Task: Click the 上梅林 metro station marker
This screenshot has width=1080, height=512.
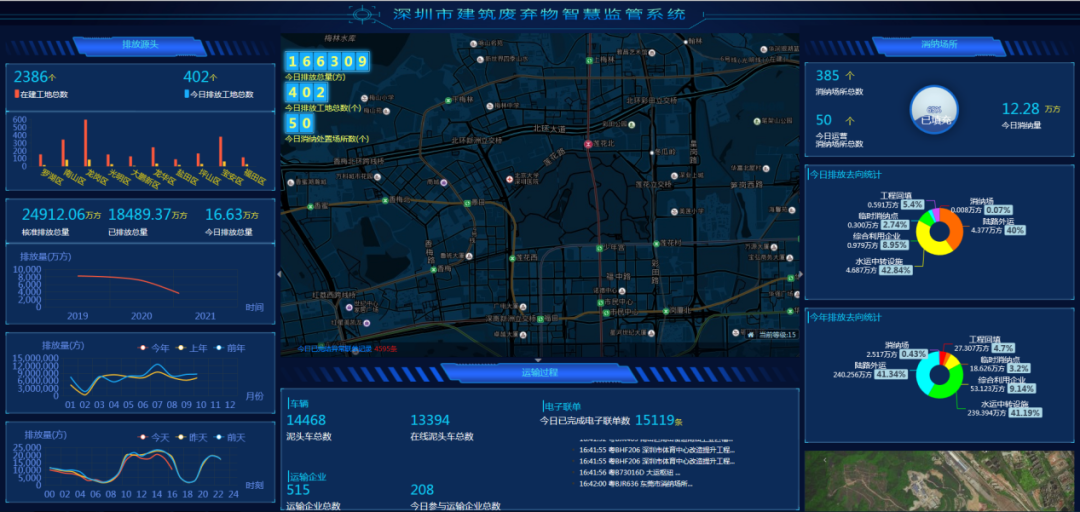Action: [x=589, y=61]
